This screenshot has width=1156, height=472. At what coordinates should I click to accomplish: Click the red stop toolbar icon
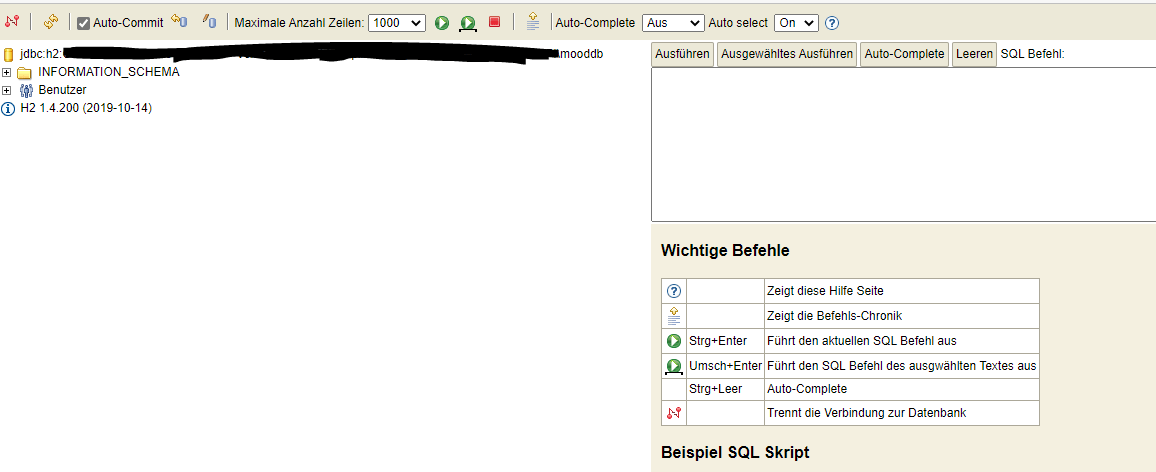pos(495,22)
